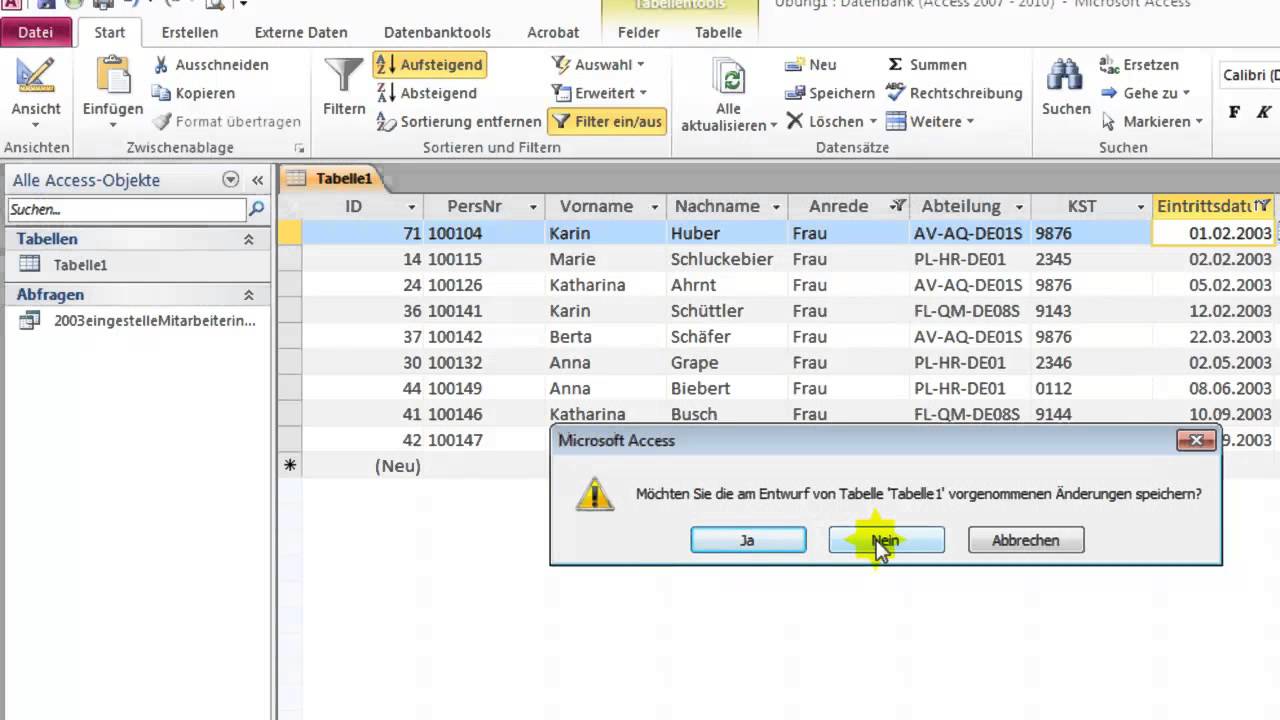The width and height of the screenshot is (1280, 720).
Task: Sort descending with Absteigend
Action: tap(427, 93)
